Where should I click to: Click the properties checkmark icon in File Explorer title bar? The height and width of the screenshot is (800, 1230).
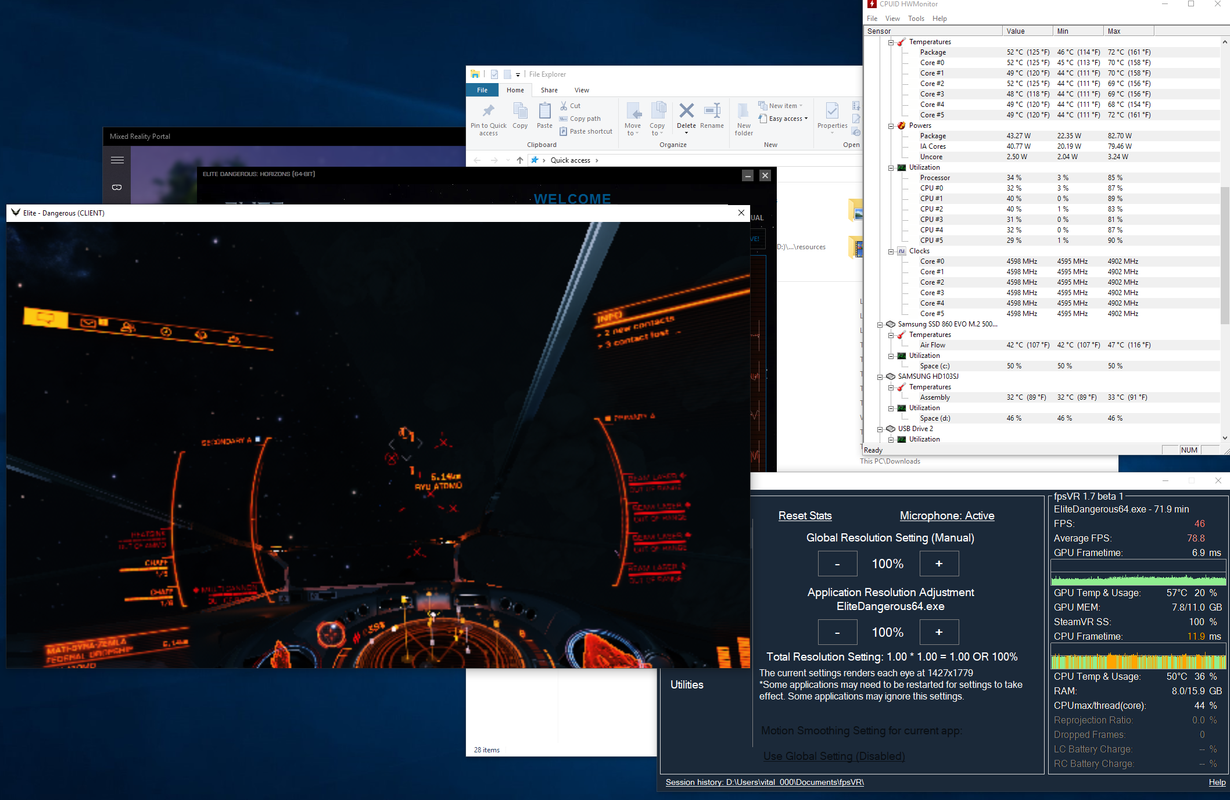tap(494, 74)
